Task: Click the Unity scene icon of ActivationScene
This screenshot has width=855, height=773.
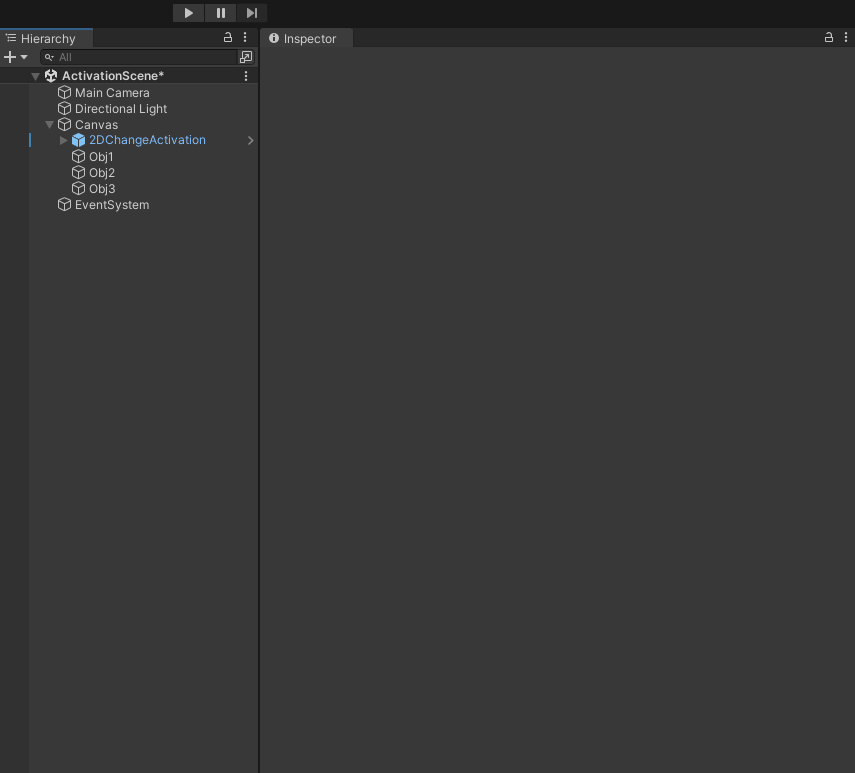Action: tap(51, 76)
